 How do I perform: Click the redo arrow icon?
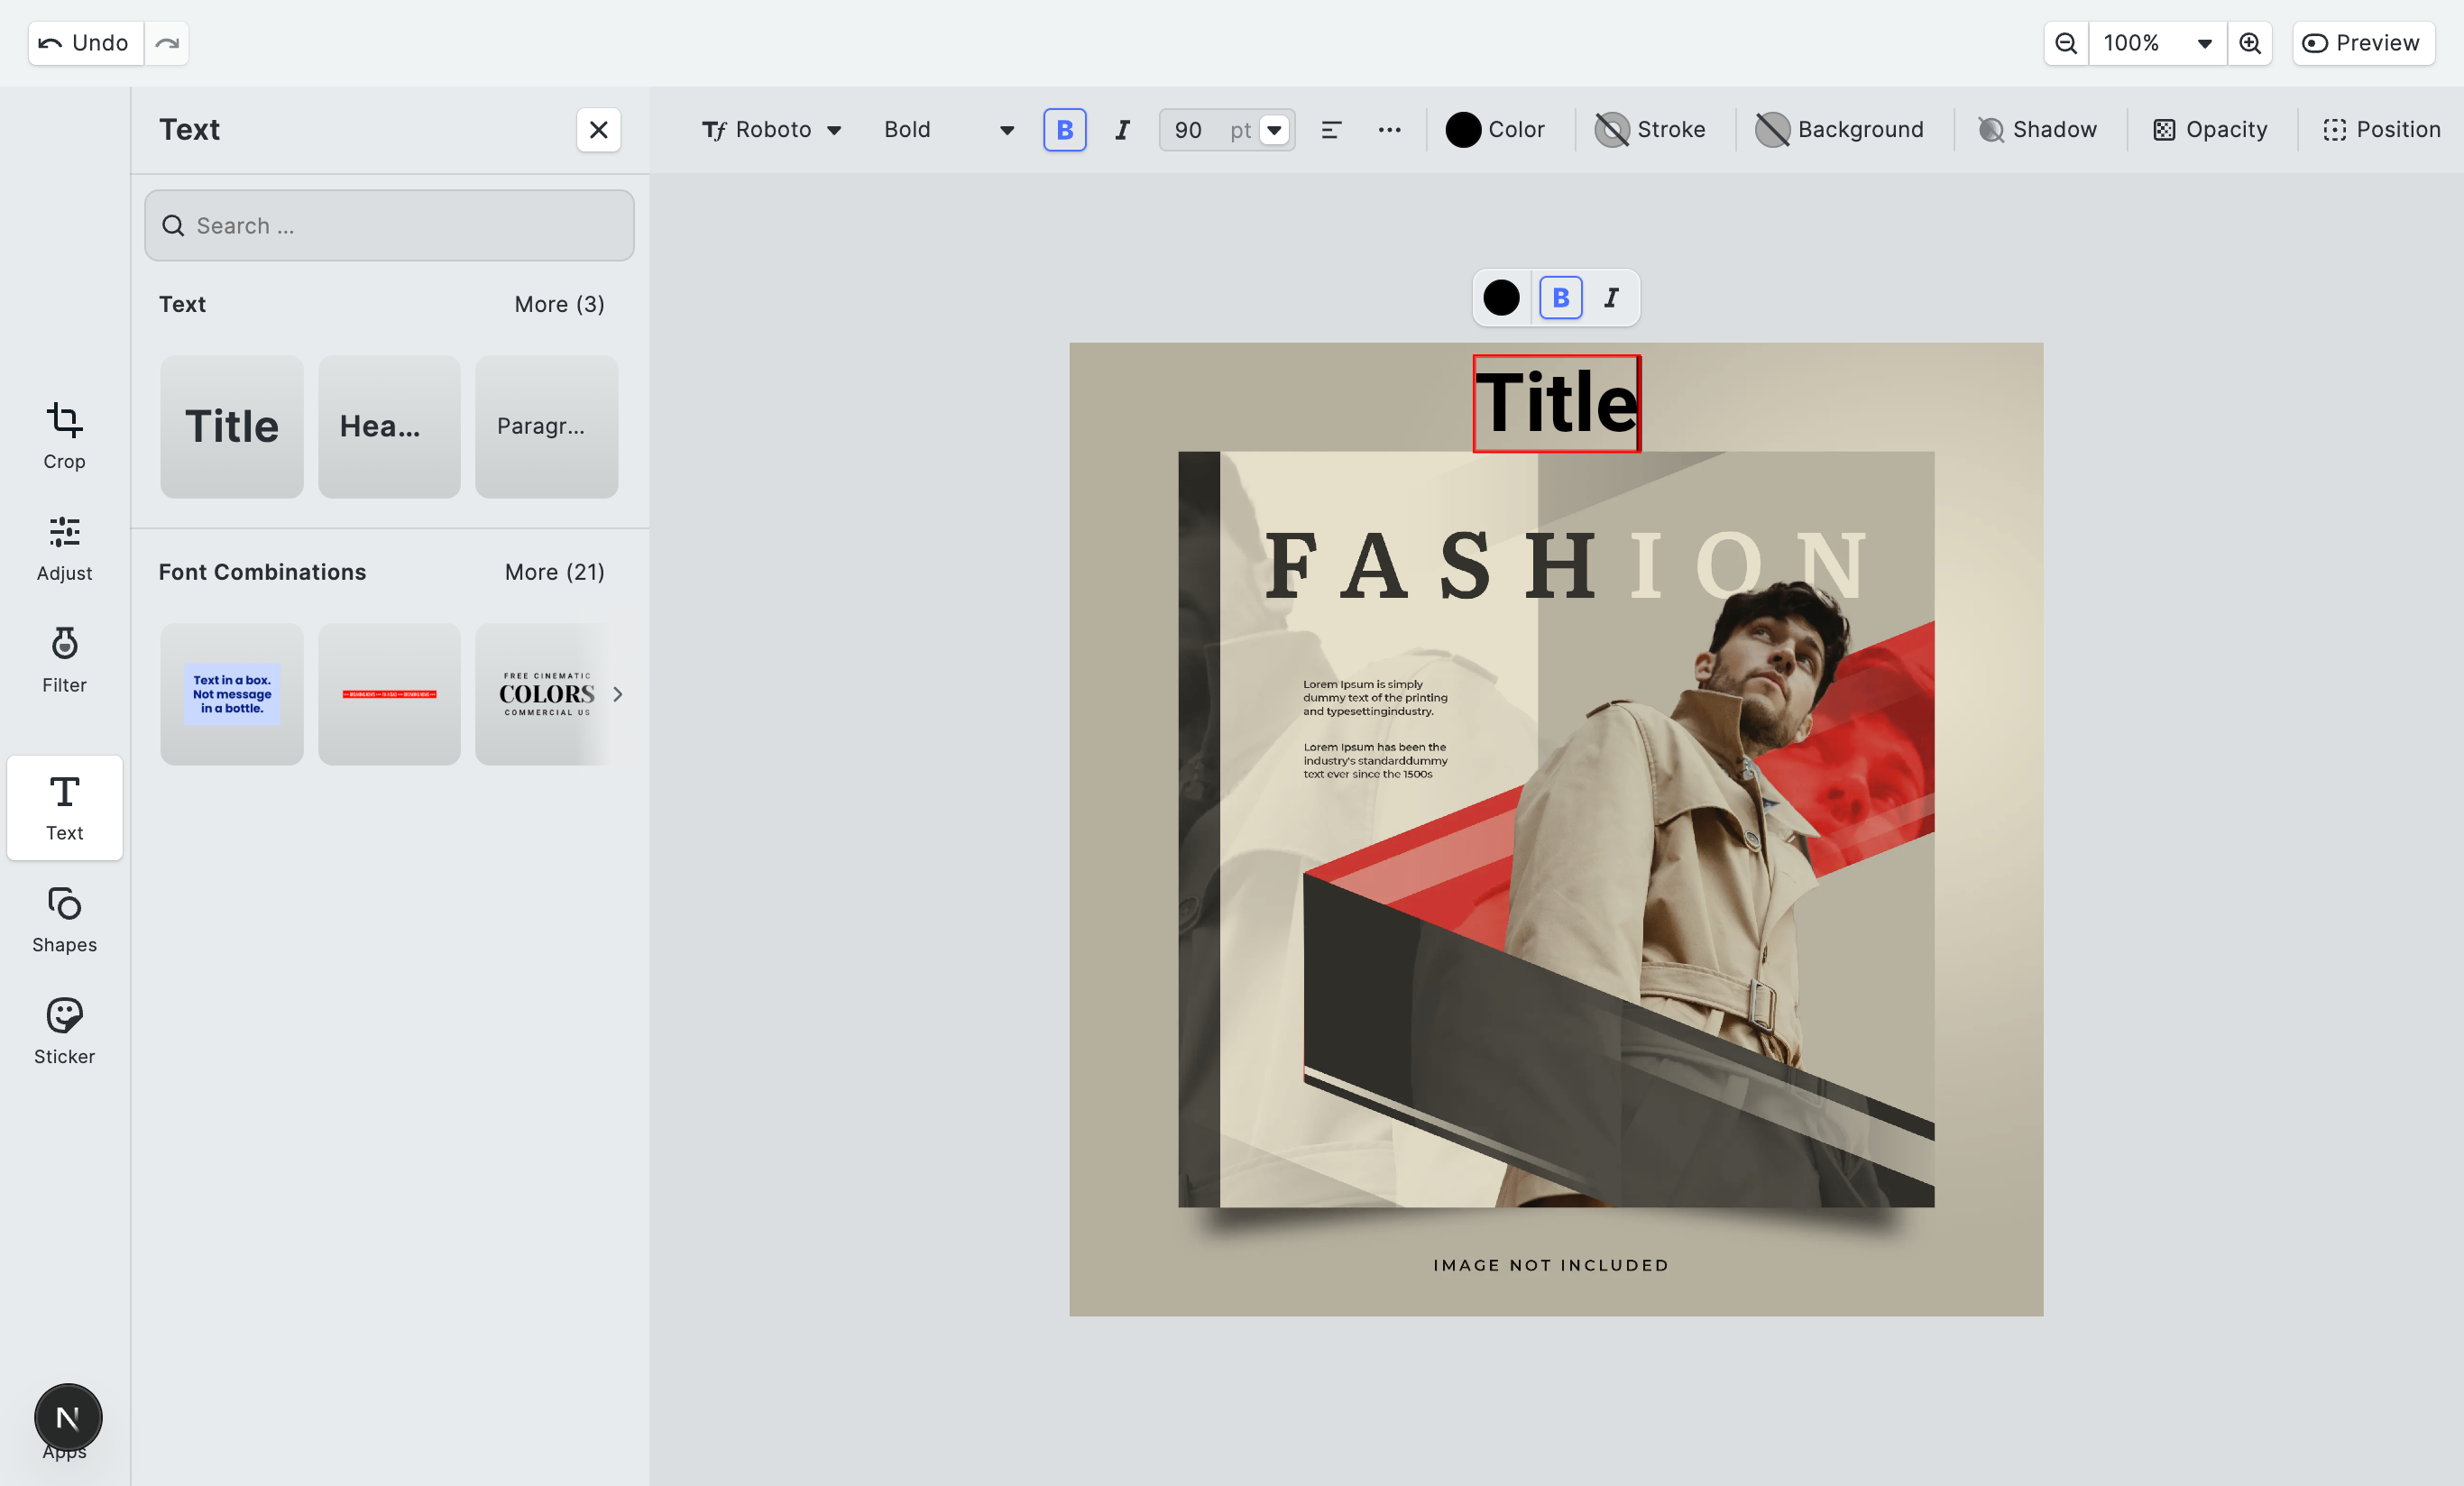coord(167,43)
